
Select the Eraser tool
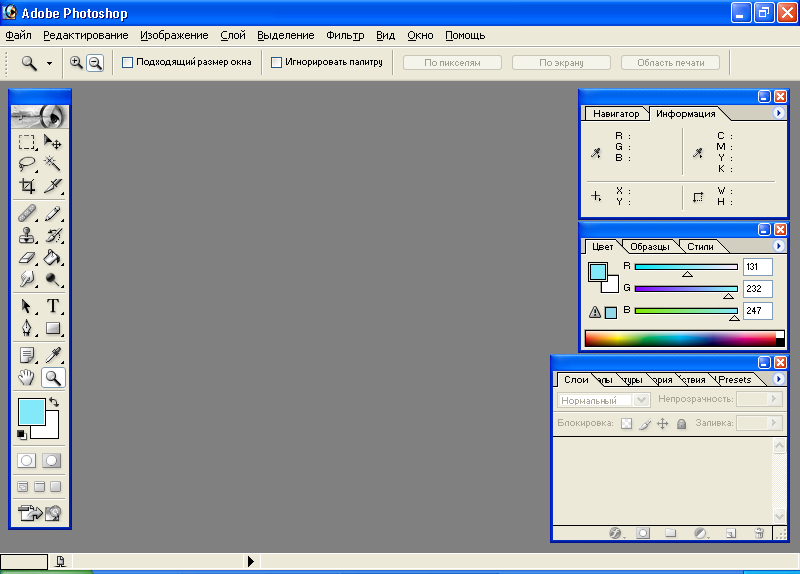pyautogui.click(x=27, y=258)
